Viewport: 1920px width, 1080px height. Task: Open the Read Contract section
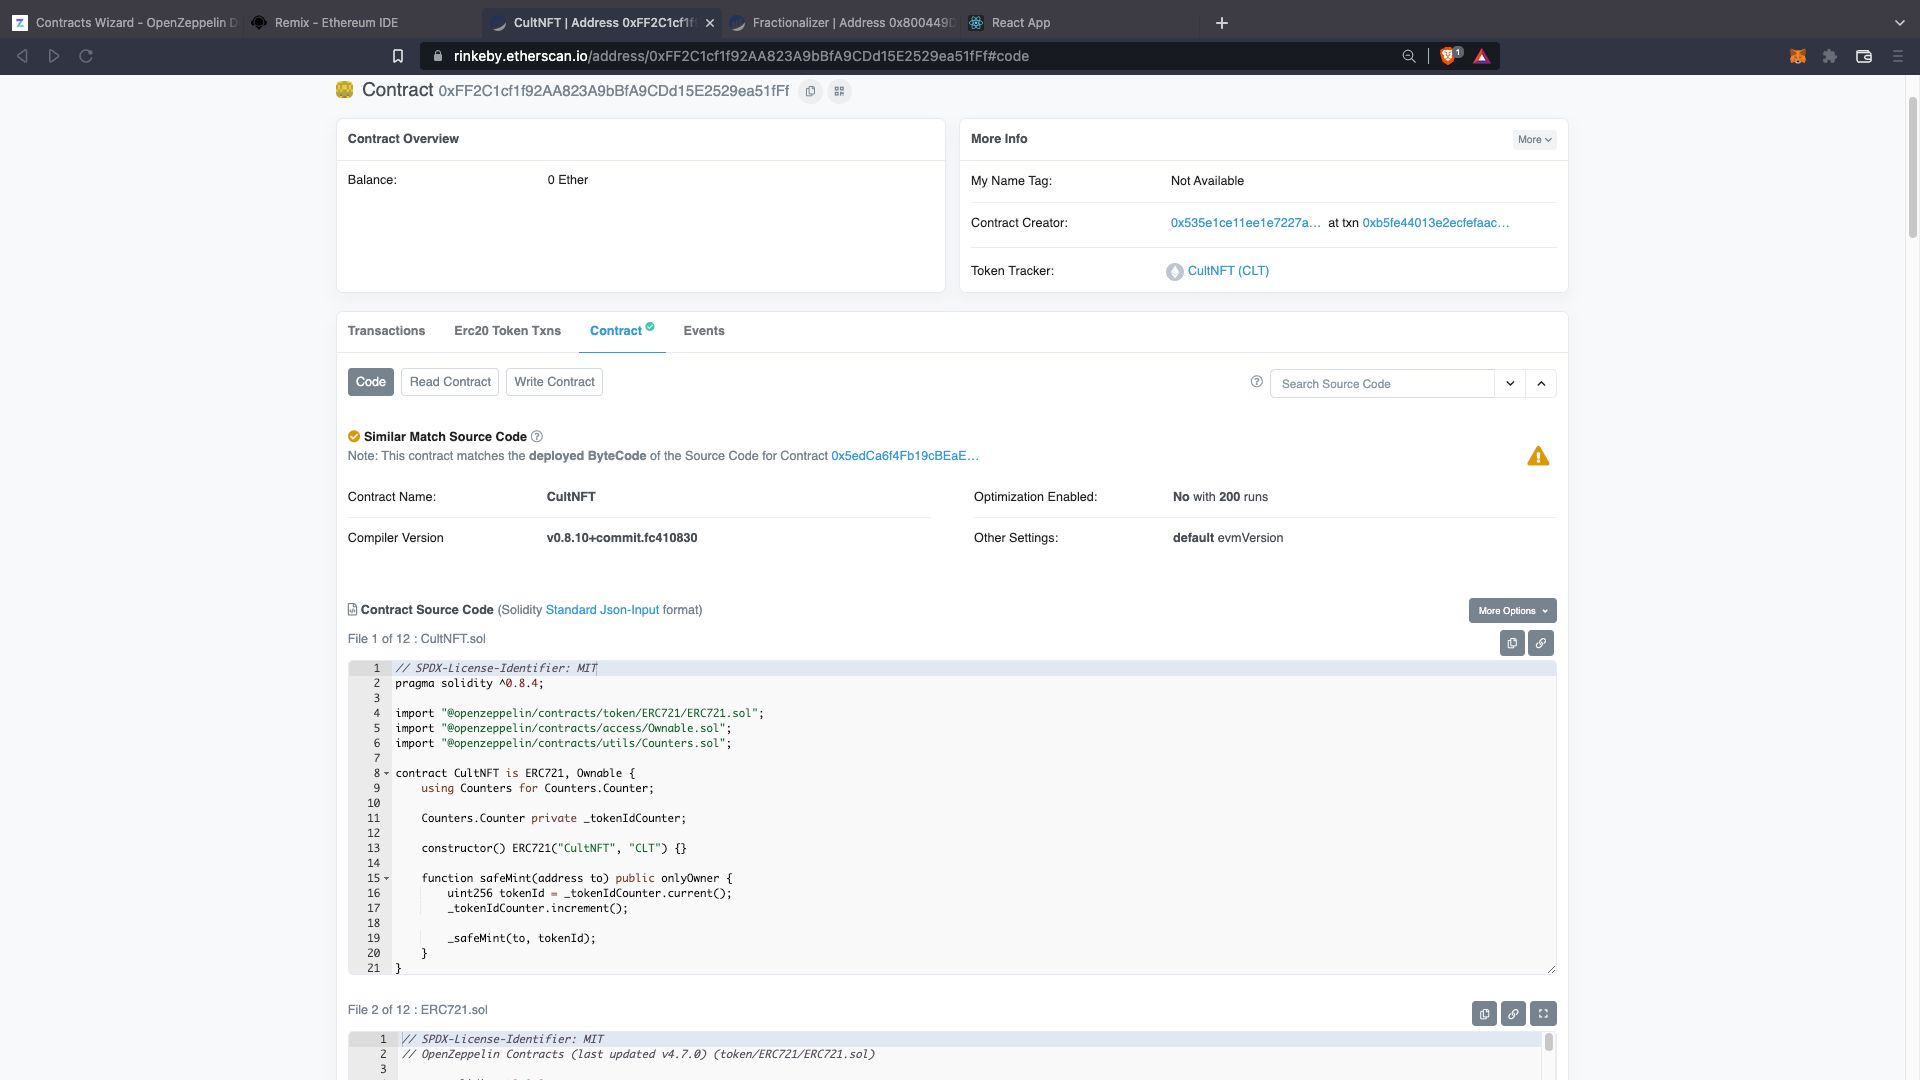[450, 382]
